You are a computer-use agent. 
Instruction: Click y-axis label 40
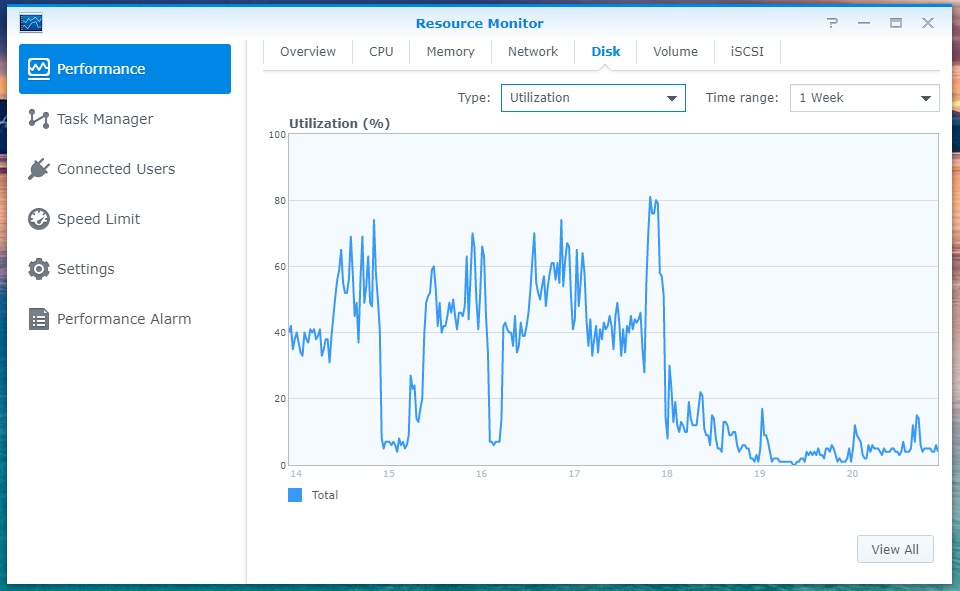(x=280, y=333)
